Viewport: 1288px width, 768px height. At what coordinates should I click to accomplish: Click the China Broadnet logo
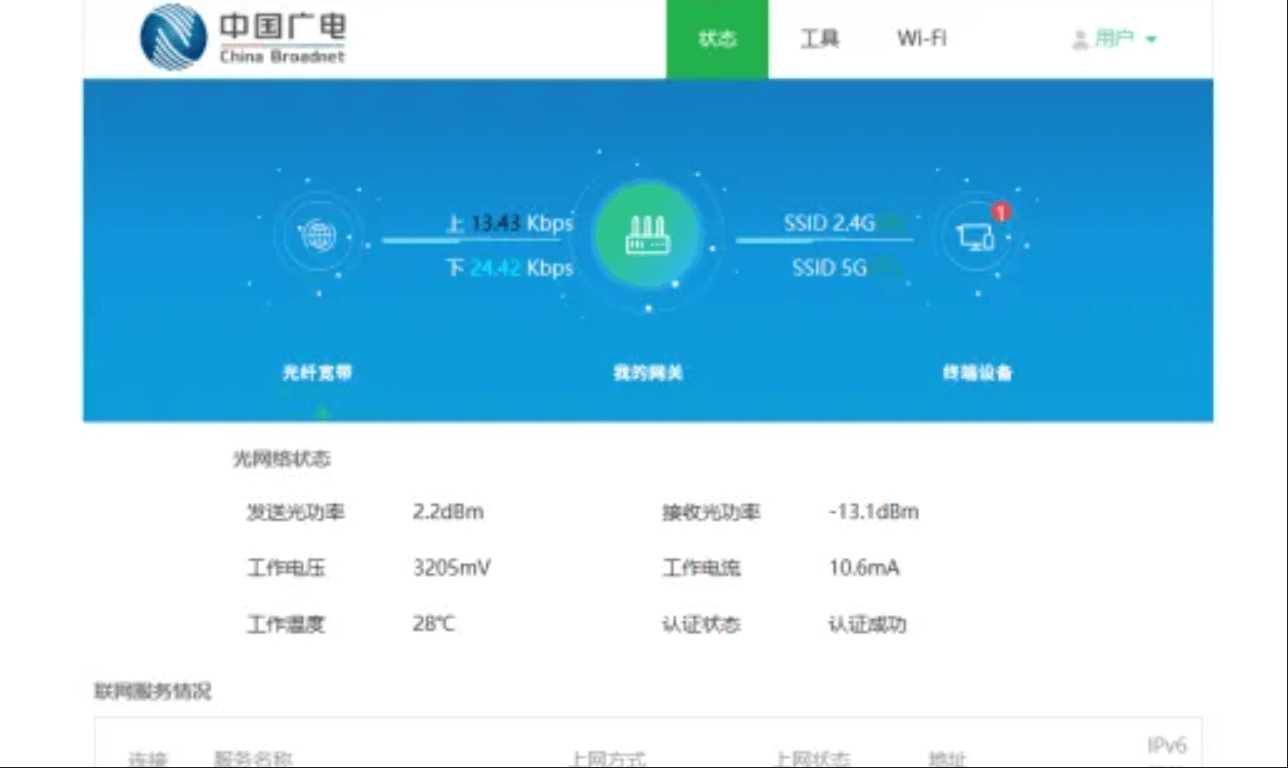(x=244, y=39)
